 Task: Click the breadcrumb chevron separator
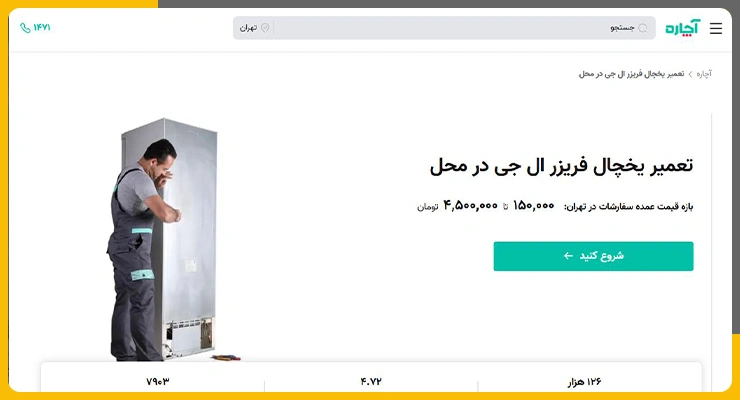(x=690, y=74)
